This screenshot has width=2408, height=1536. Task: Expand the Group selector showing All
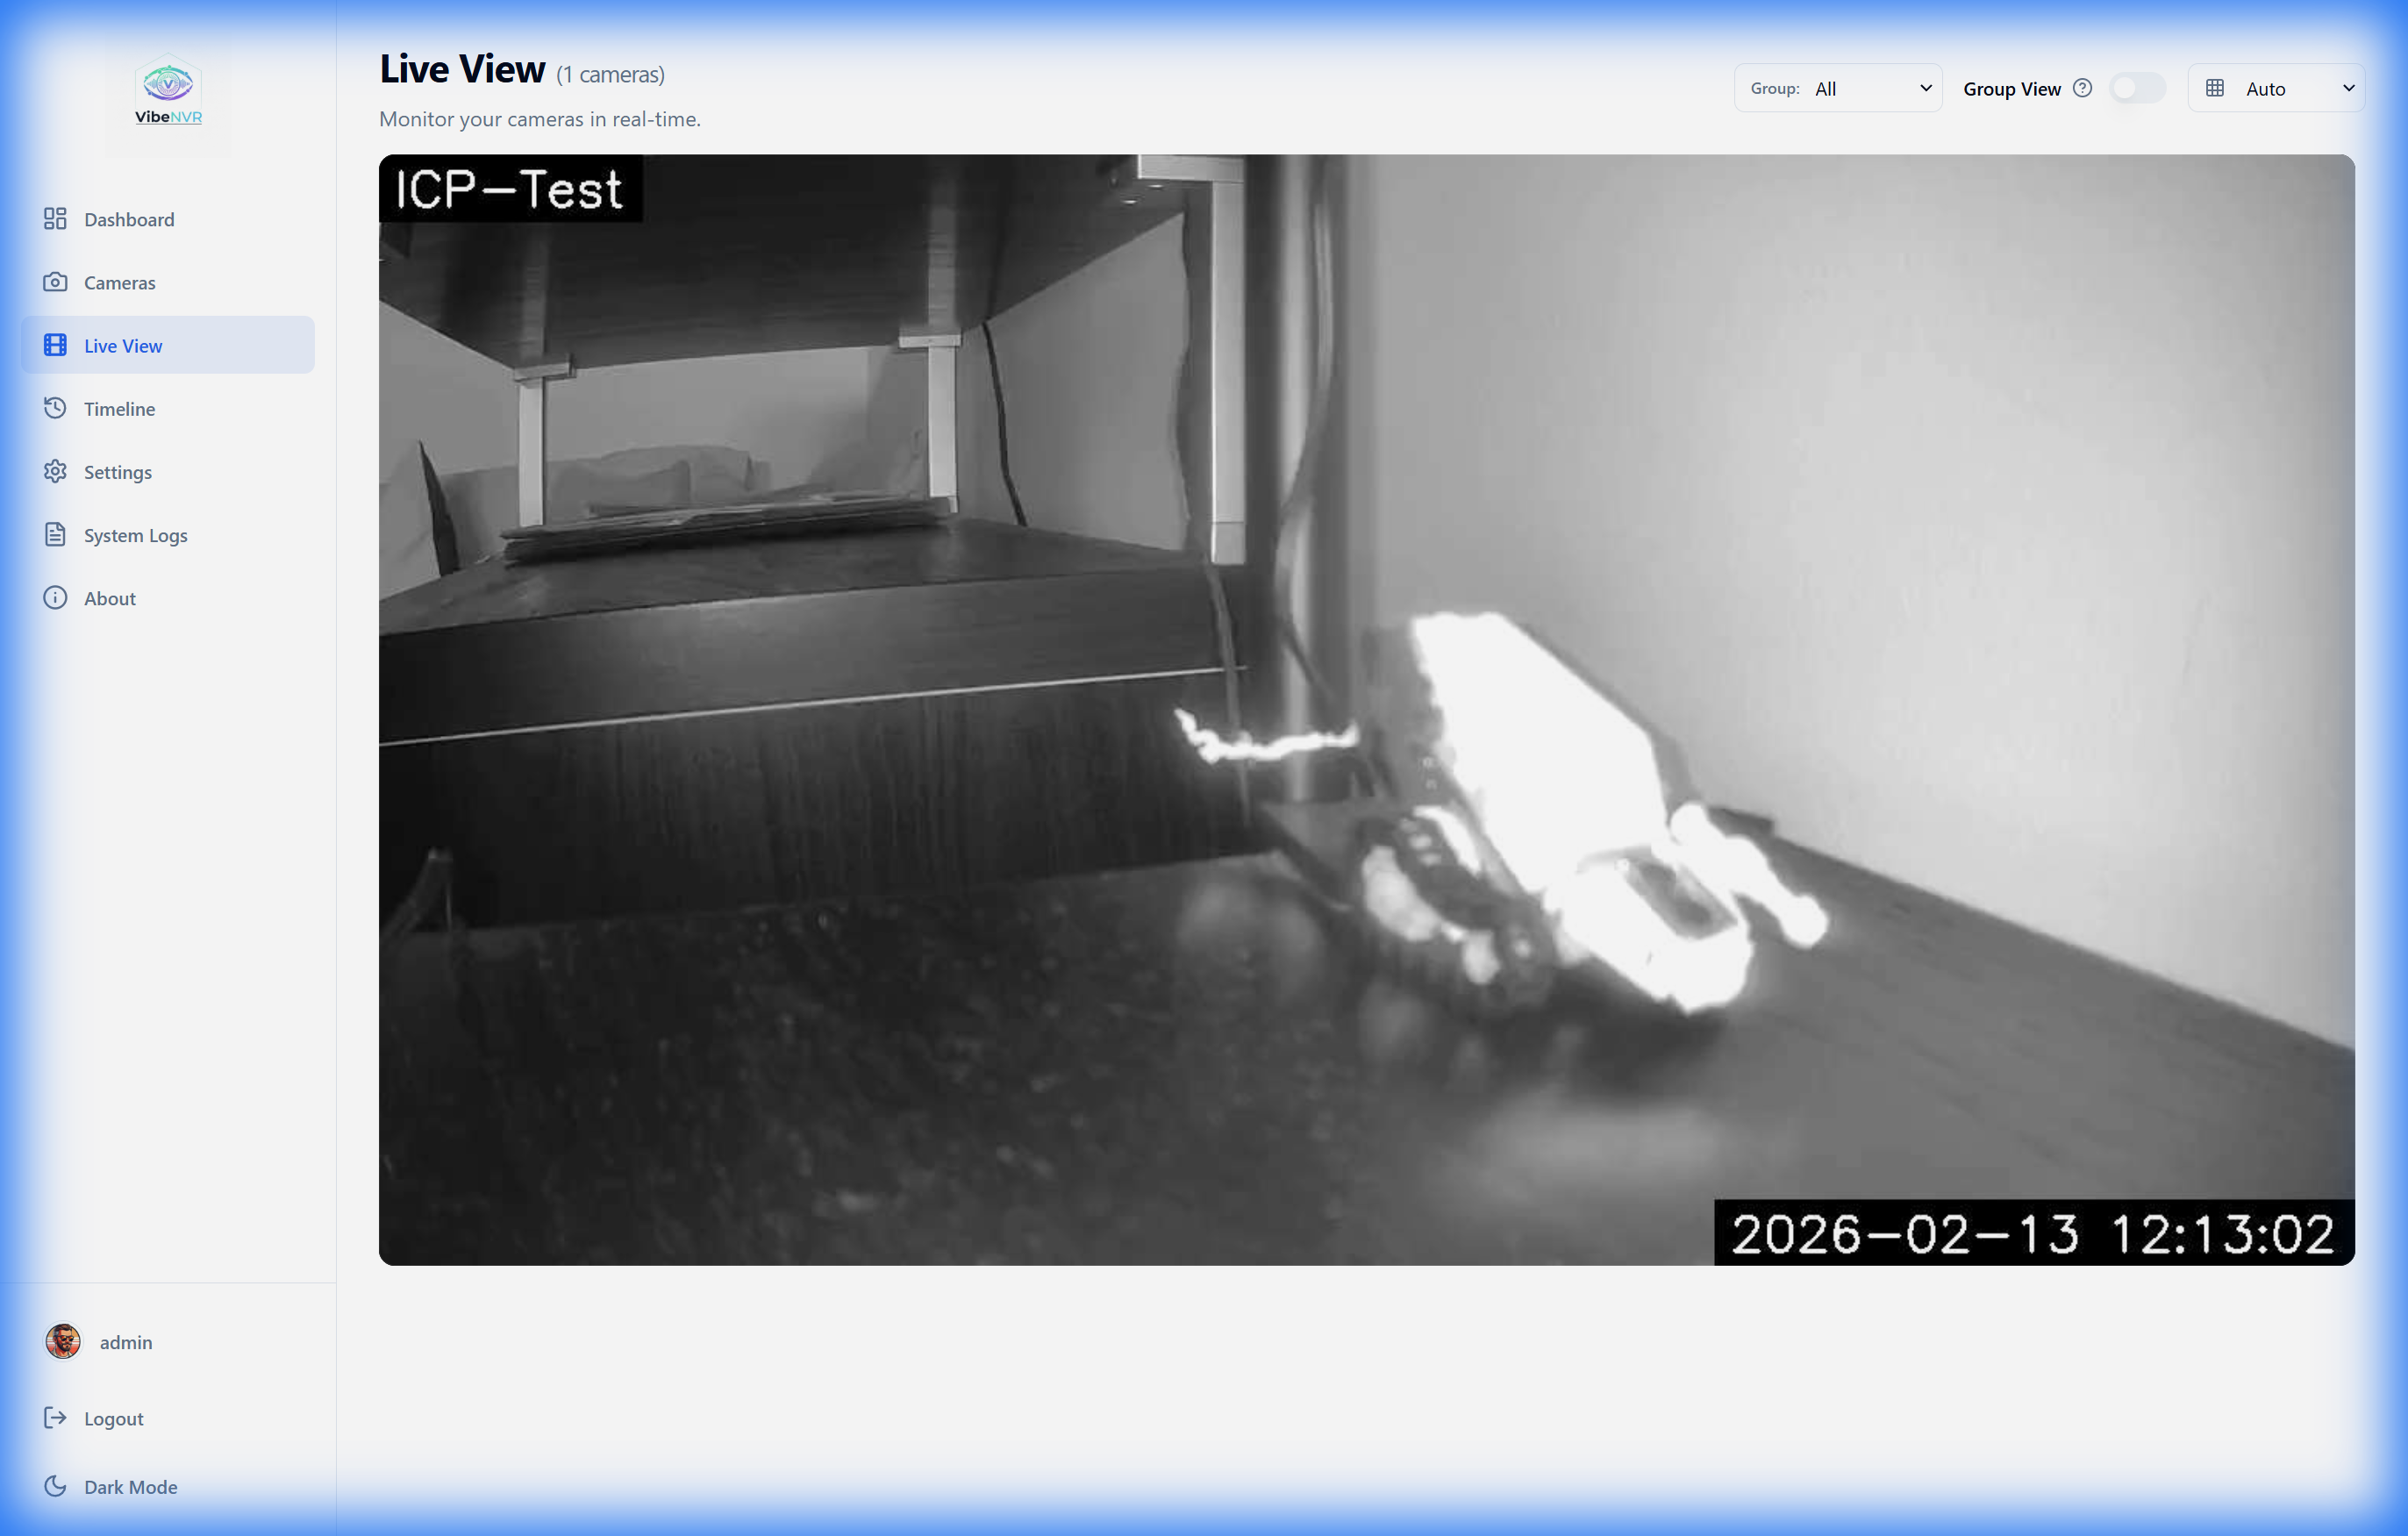(x=1875, y=88)
